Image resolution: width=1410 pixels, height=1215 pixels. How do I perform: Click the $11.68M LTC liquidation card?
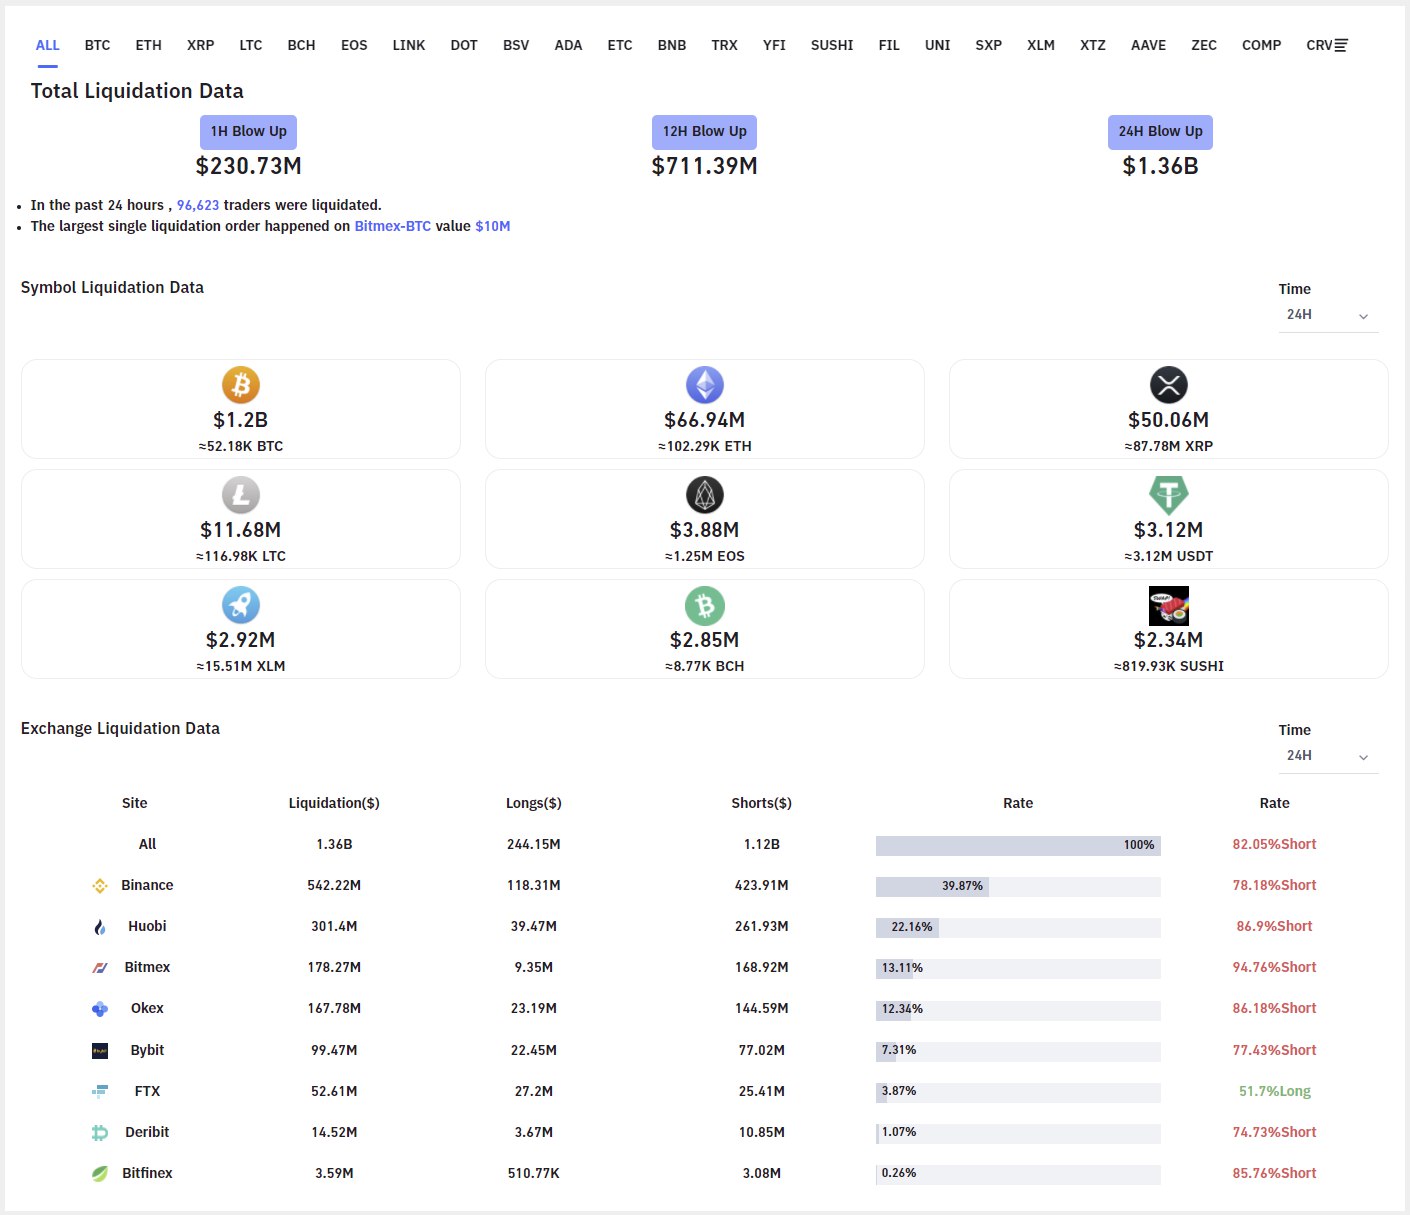point(241,519)
